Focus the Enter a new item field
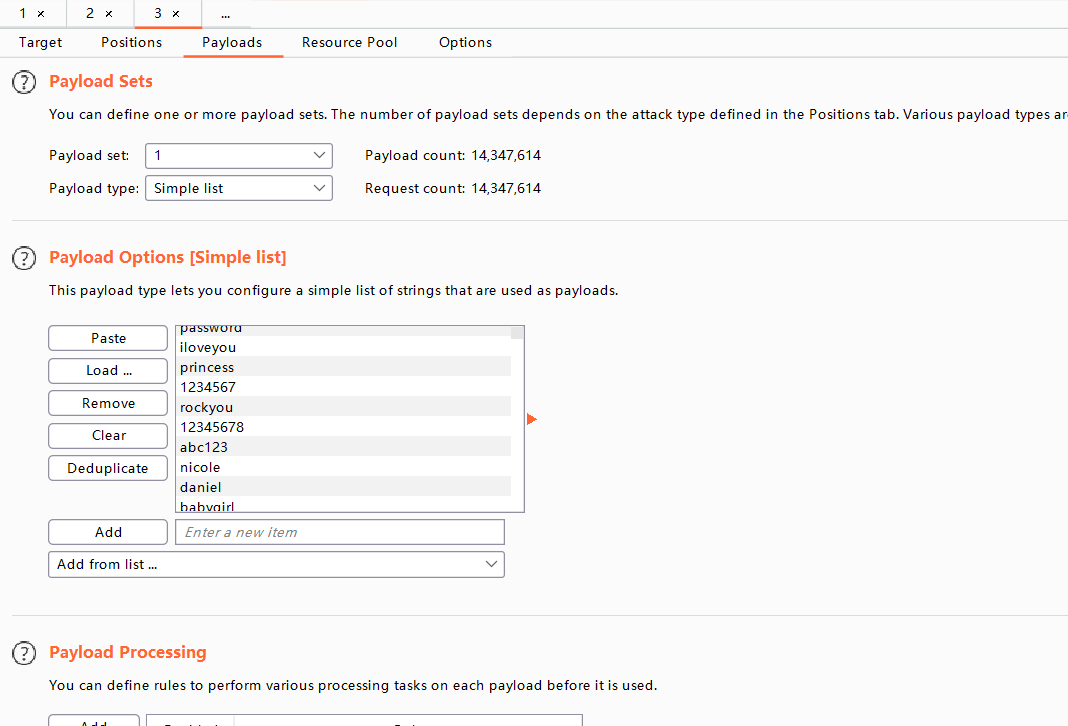Image resolution: width=1068 pixels, height=726 pixels. click(x=339, y=532)
